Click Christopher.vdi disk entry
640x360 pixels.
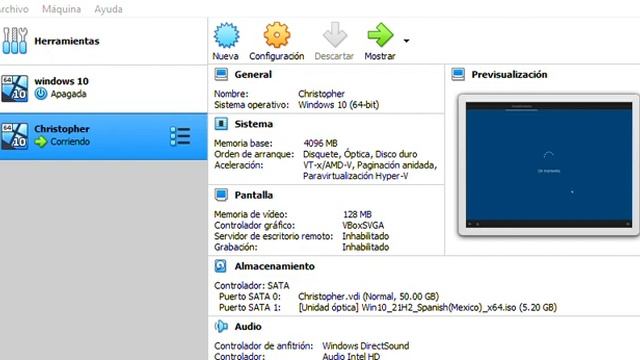click(368, 296)
